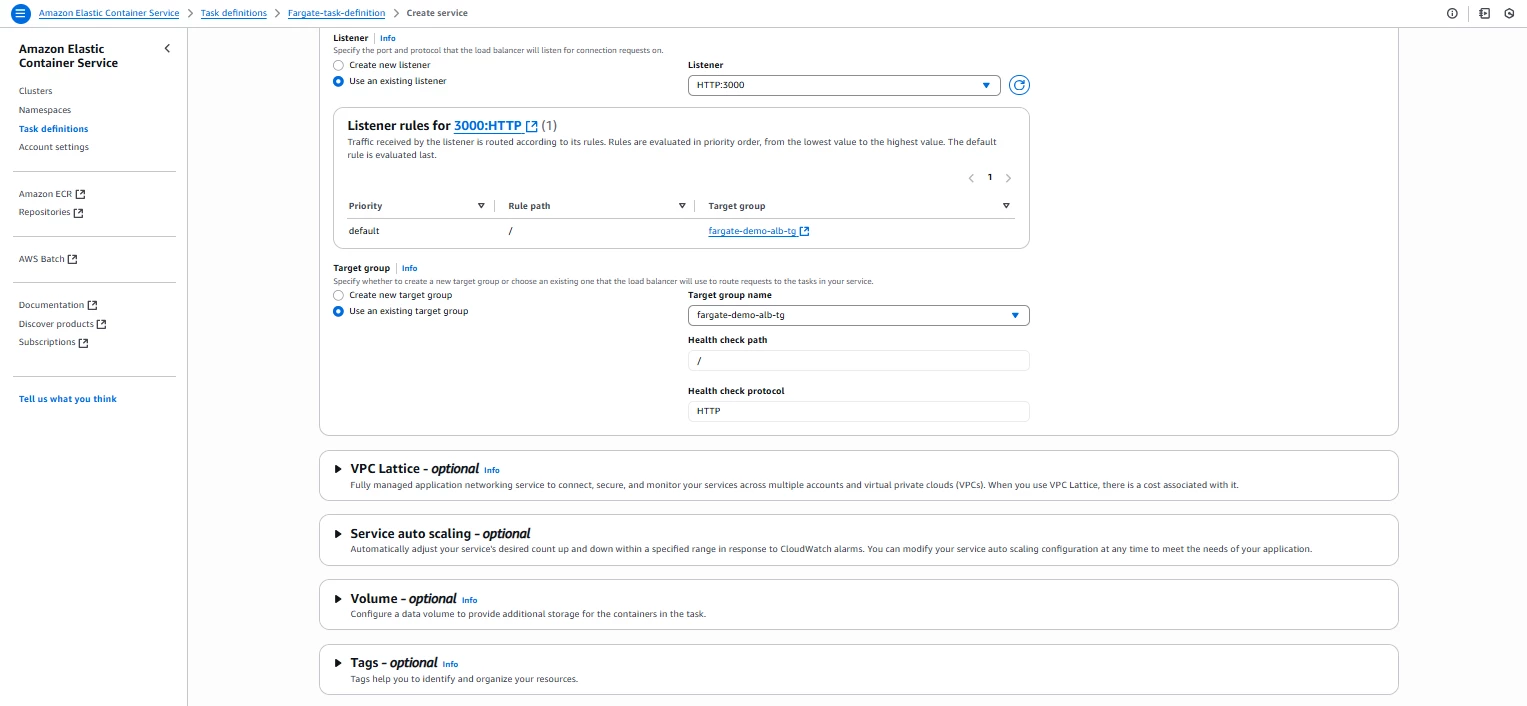Viewport: 1527px width, 706px height.
Task: Open the Listener HTTP:3000 dropdown
Action: (844, 85)
